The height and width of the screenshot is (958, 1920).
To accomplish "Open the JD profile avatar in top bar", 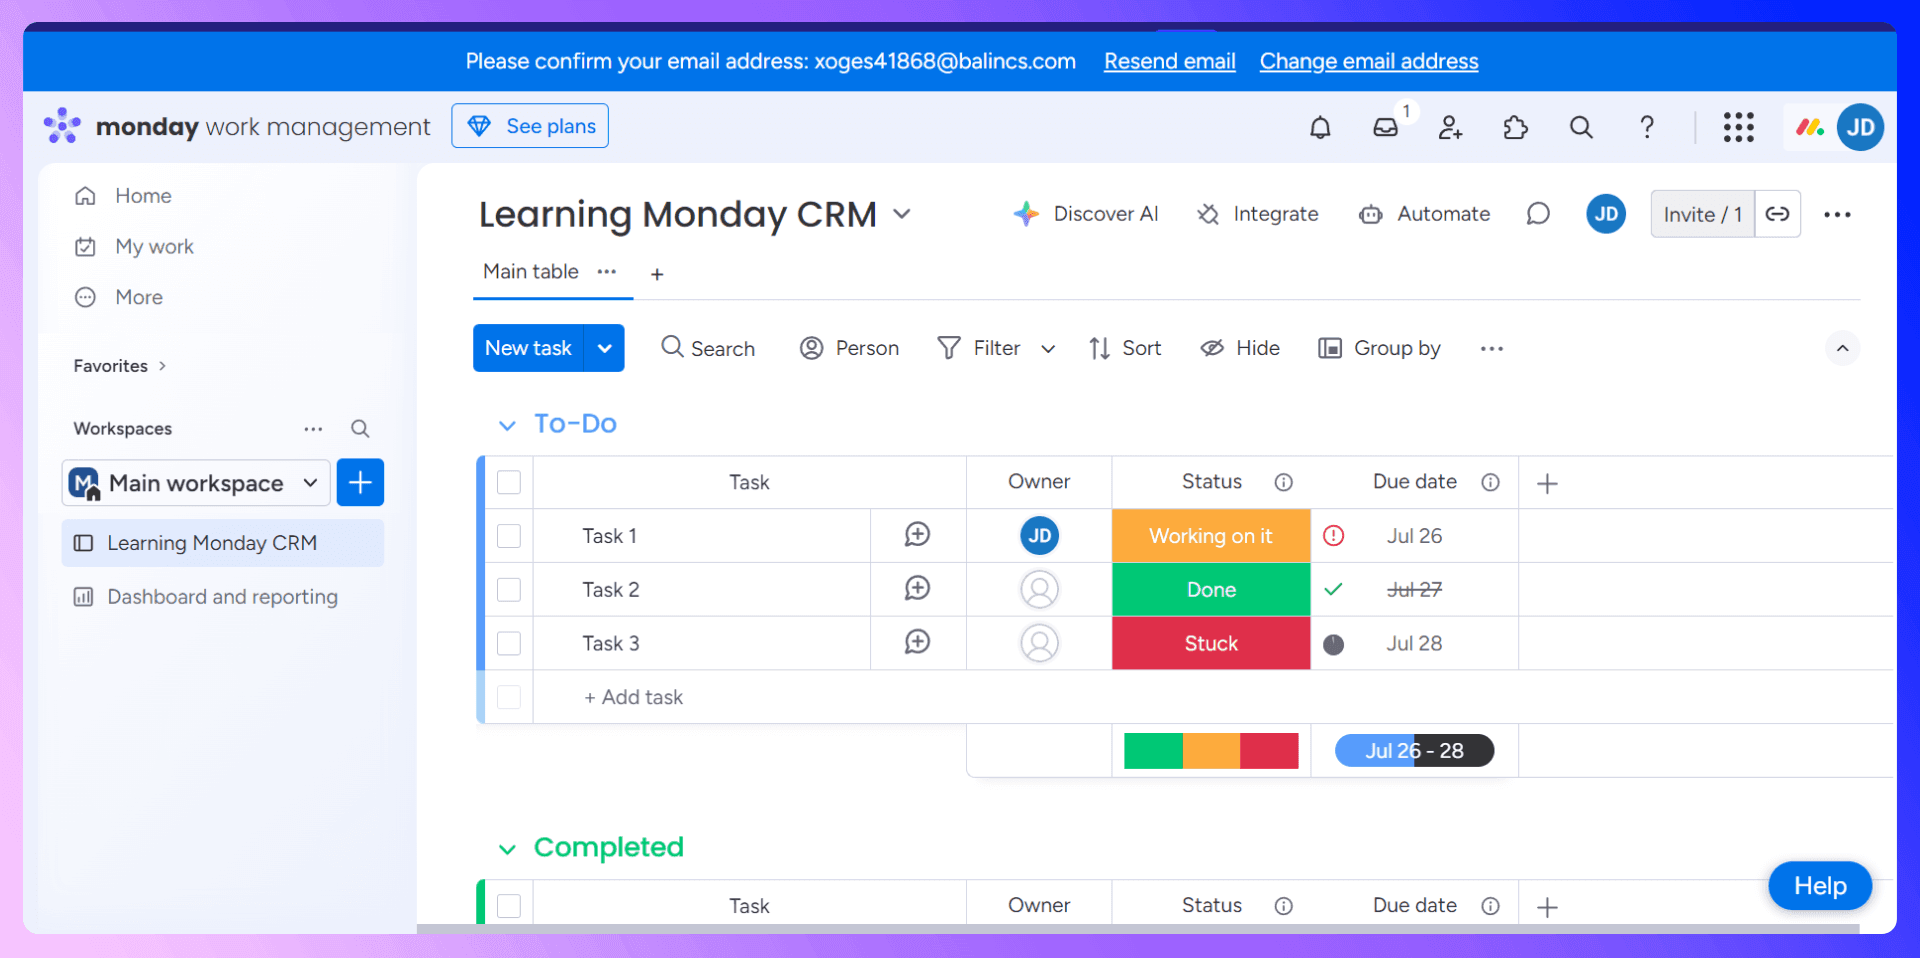I will tap(1861, 127).
